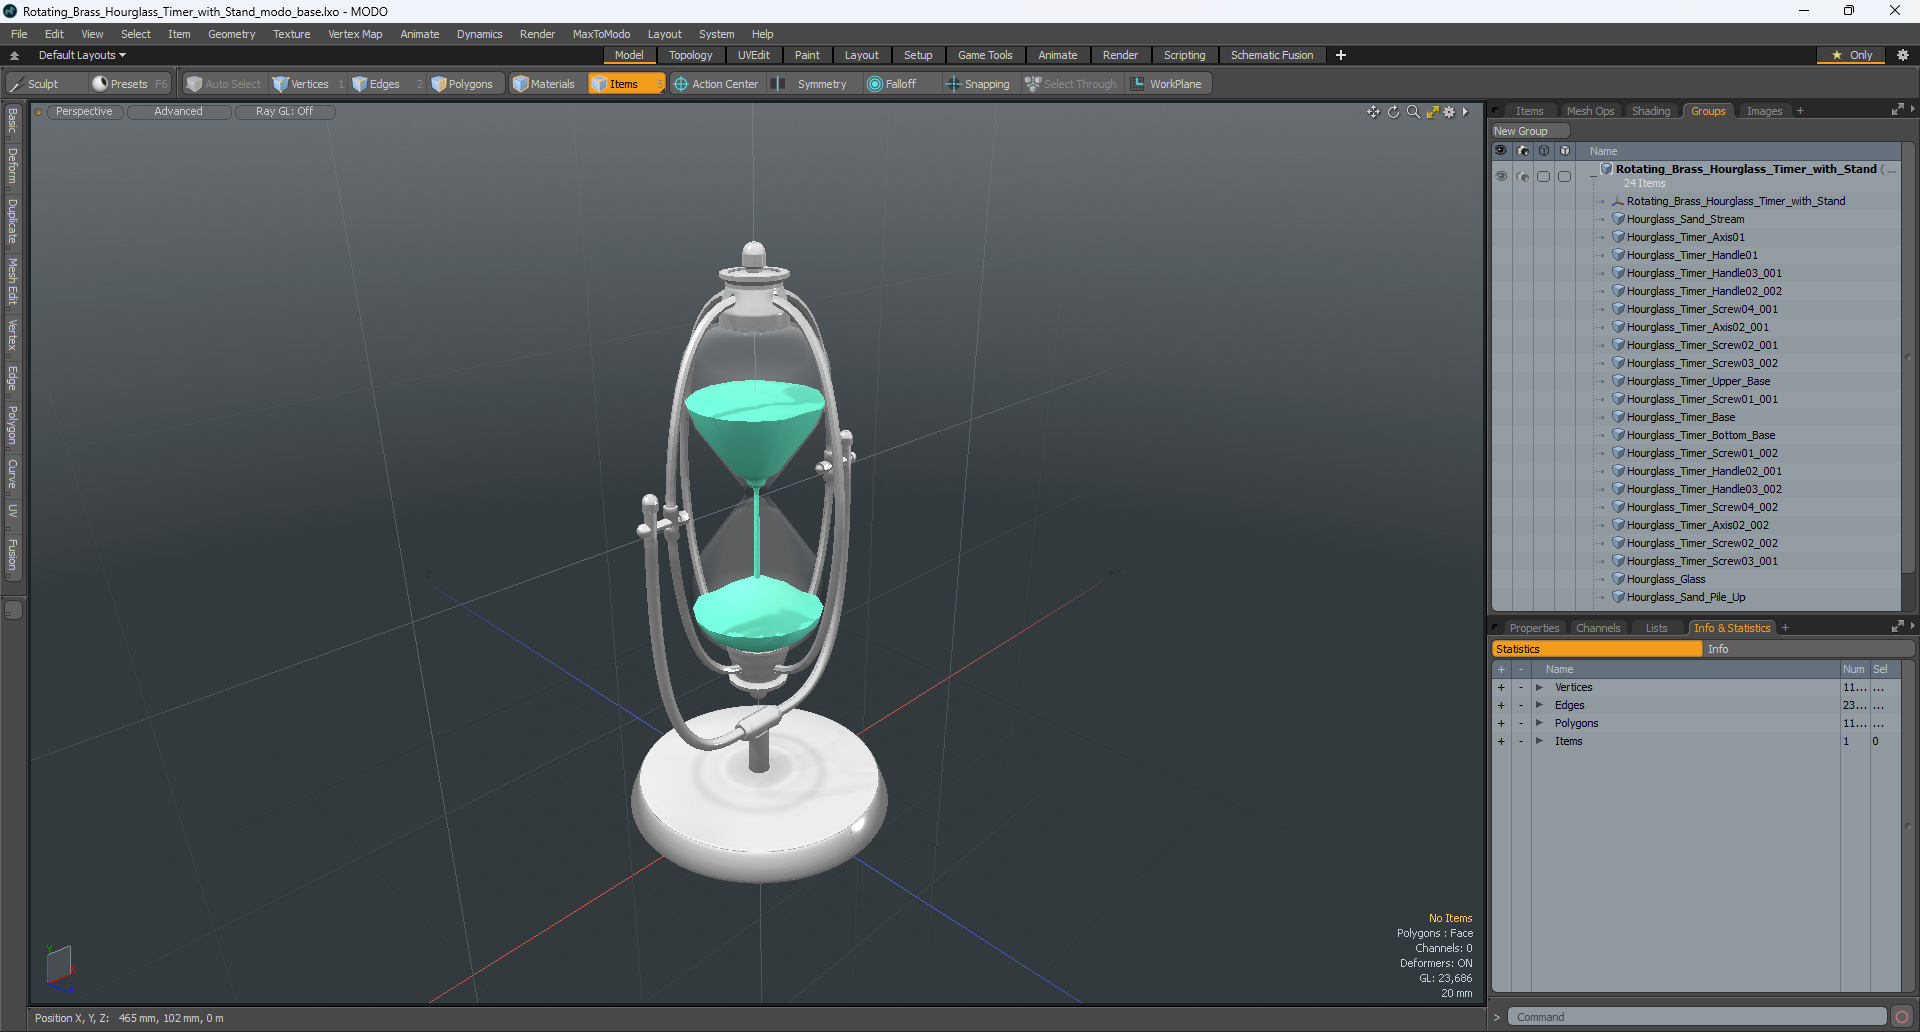The height and width of the screenshot is (1032, 1920).
Task: Click the viewport rotate icon
Action: pyautogui.click(x=1393, y=112)
